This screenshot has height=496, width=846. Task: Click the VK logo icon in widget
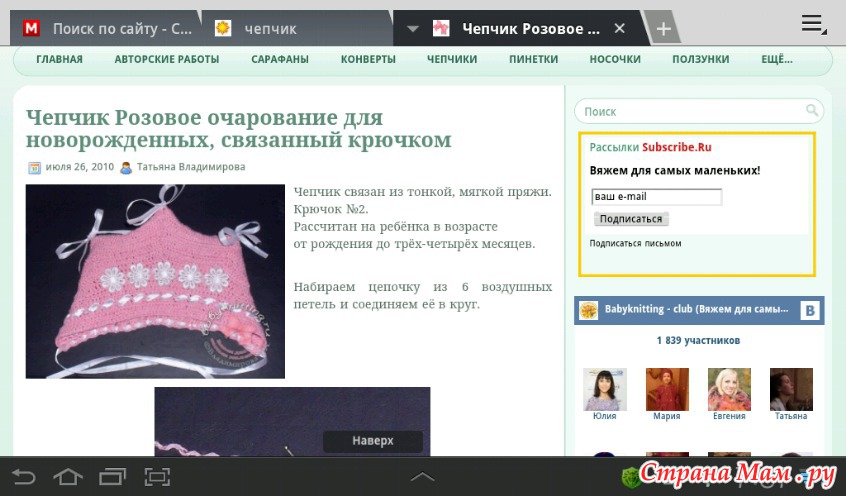810,311
